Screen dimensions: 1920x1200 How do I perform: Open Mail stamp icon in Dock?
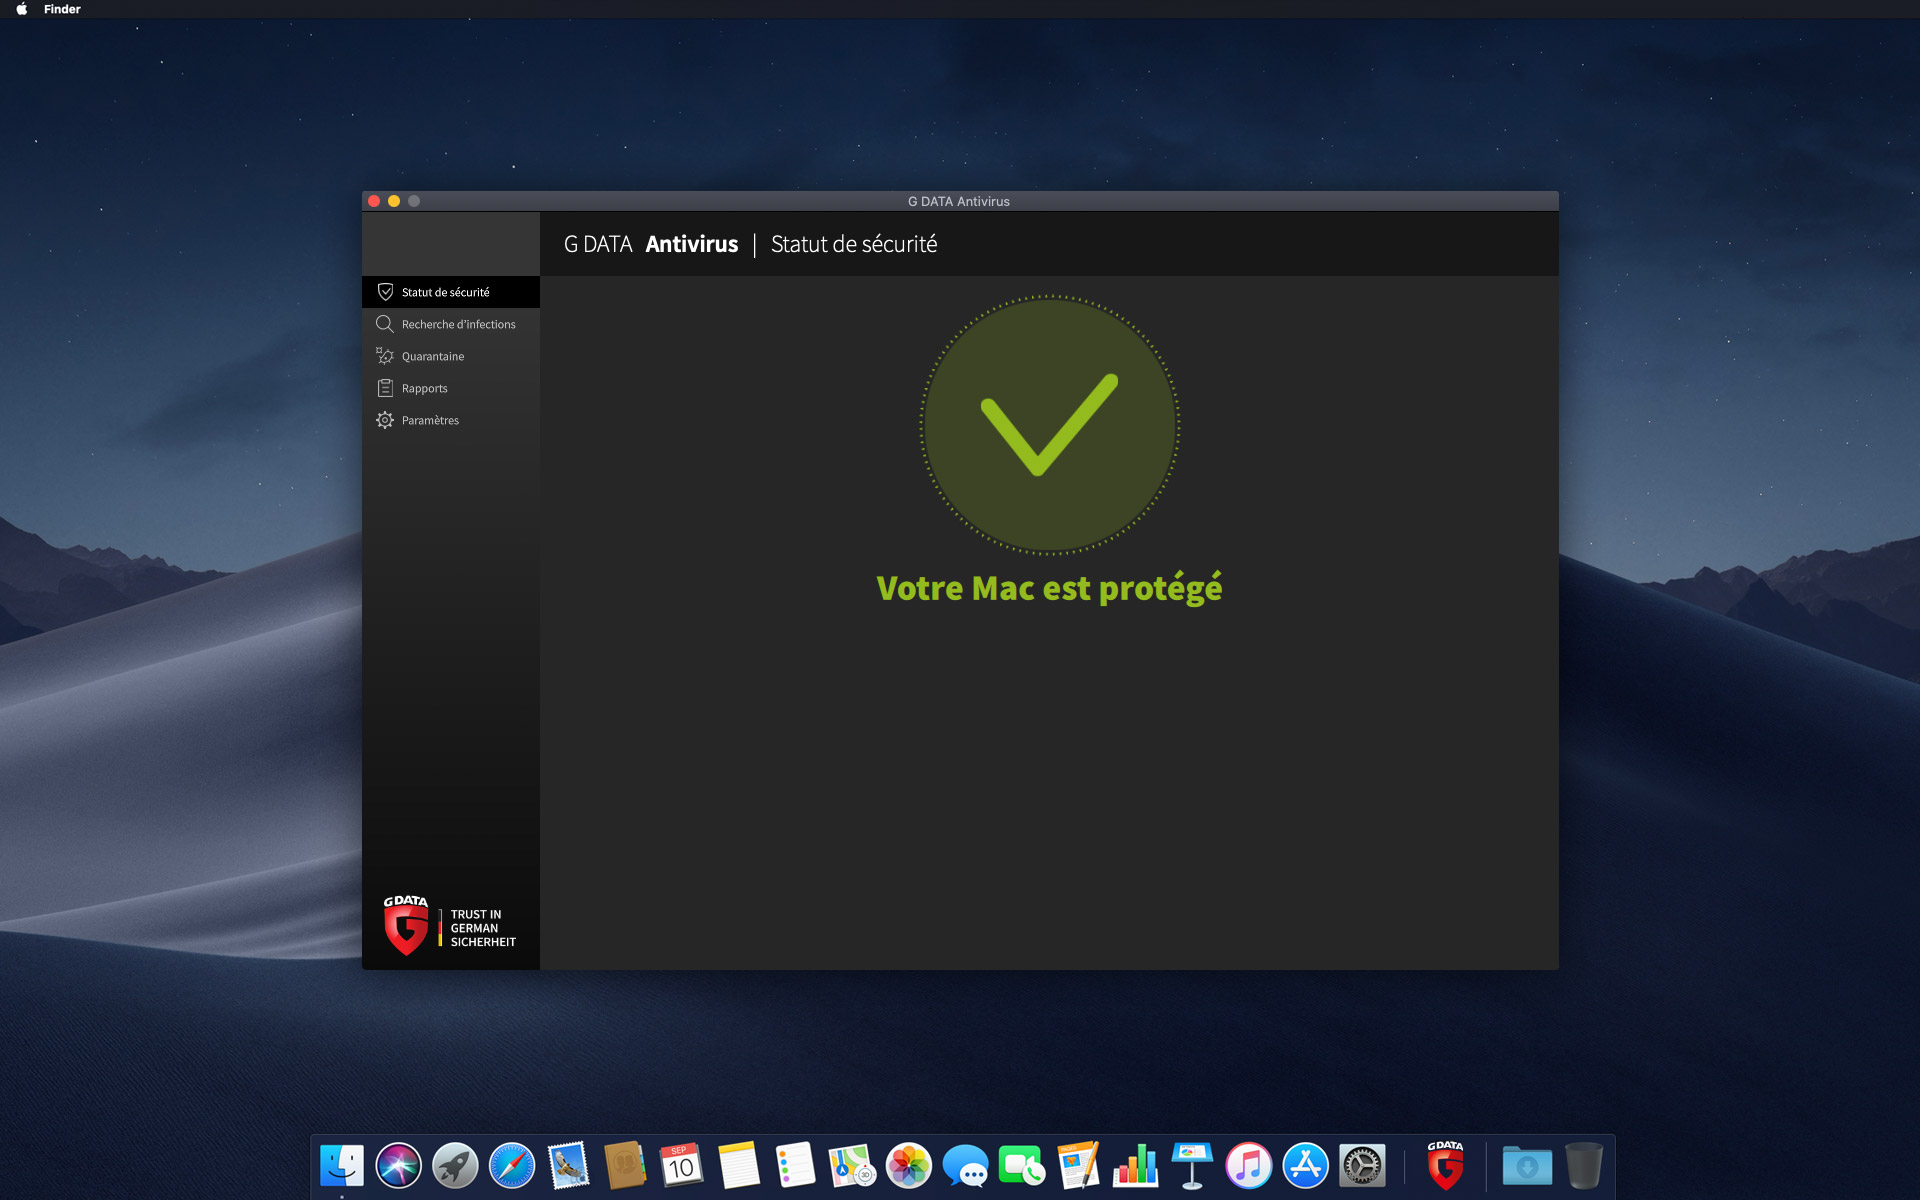tap(569, 1166)
